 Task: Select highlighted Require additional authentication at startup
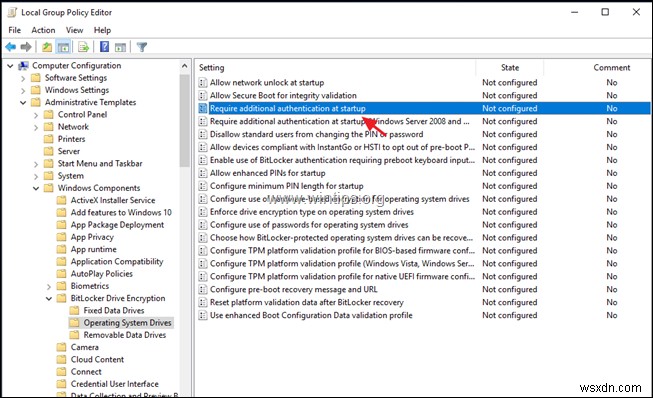point(287,108)
